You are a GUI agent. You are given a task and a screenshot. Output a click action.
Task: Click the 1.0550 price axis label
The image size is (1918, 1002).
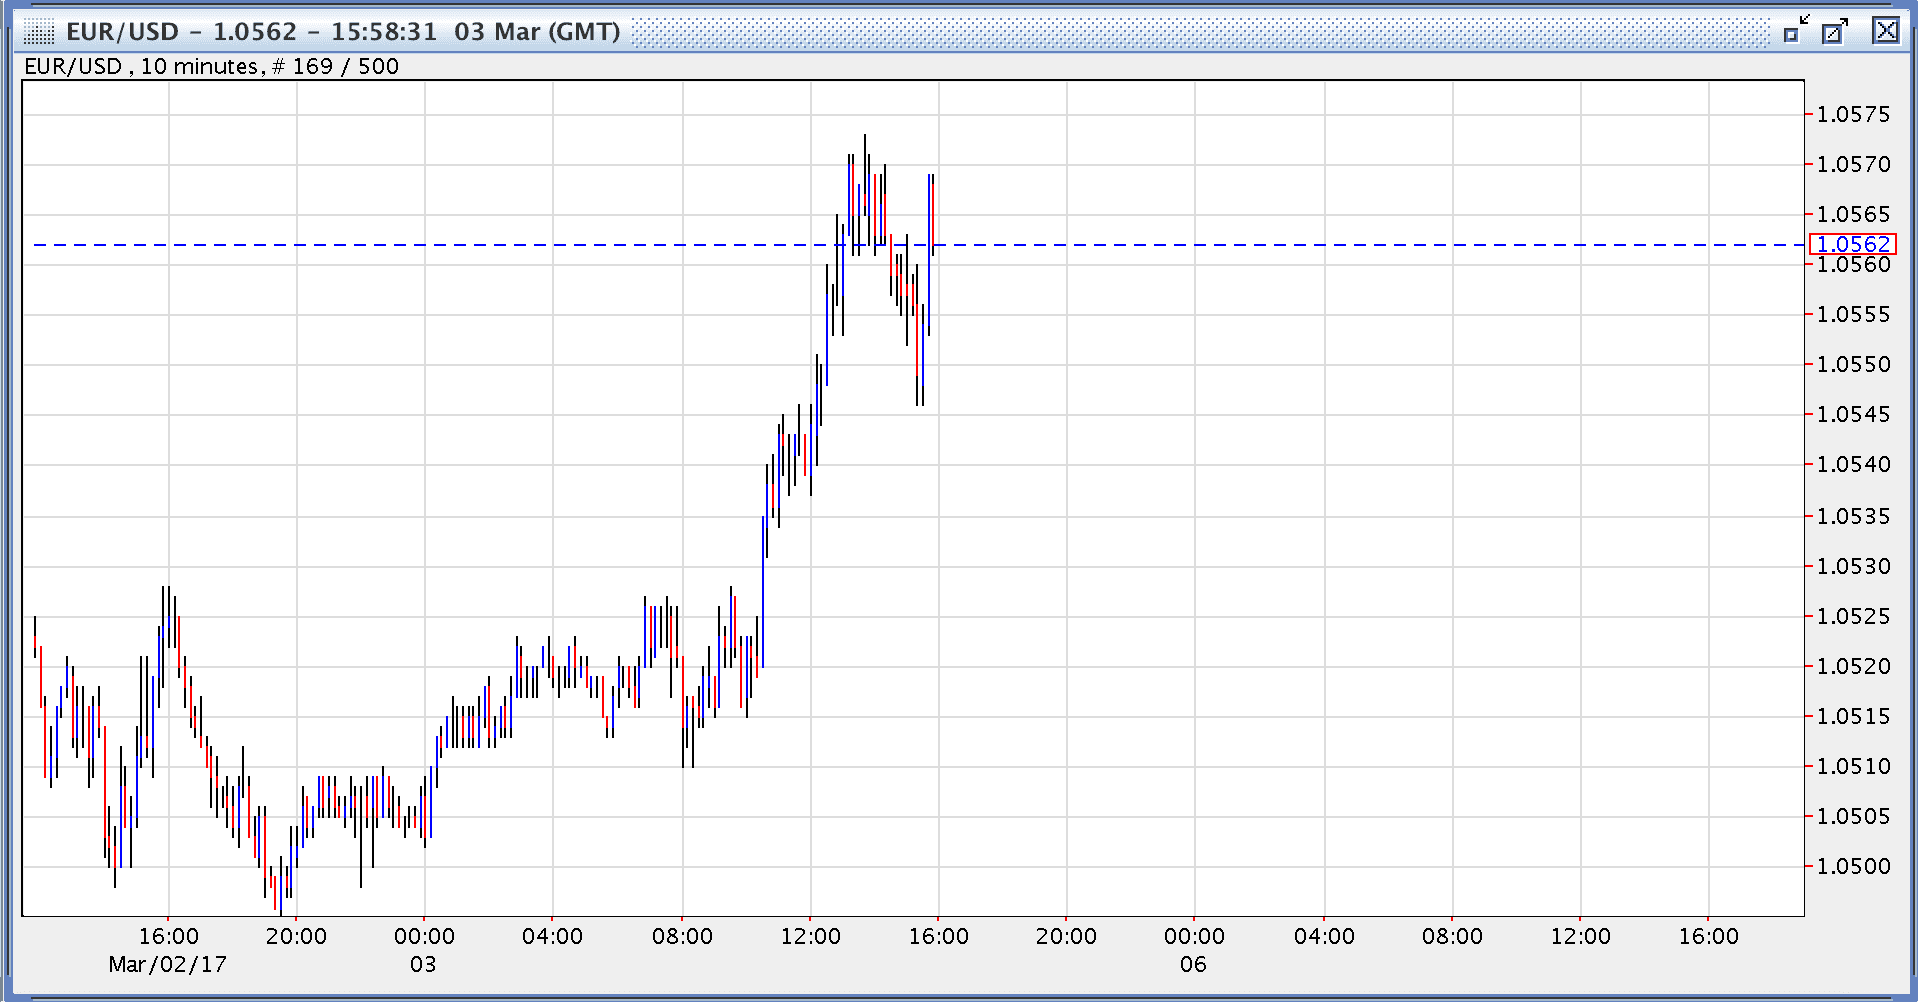click(x=1853, y=364)
